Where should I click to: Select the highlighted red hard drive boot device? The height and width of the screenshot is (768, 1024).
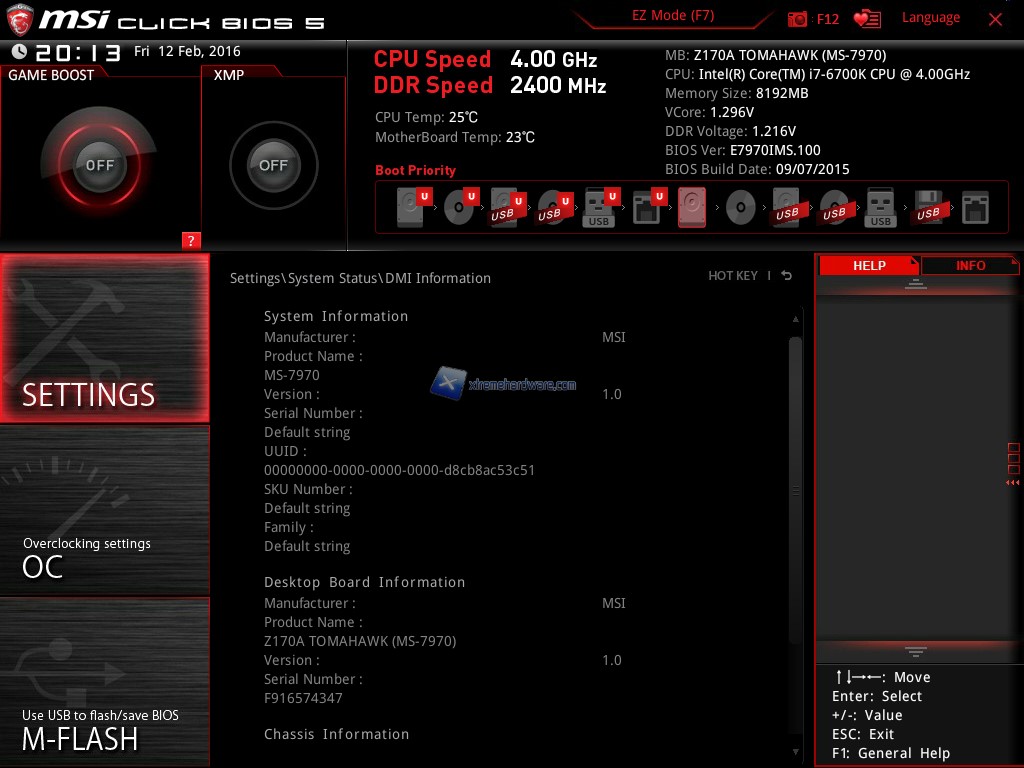[691, 208]
